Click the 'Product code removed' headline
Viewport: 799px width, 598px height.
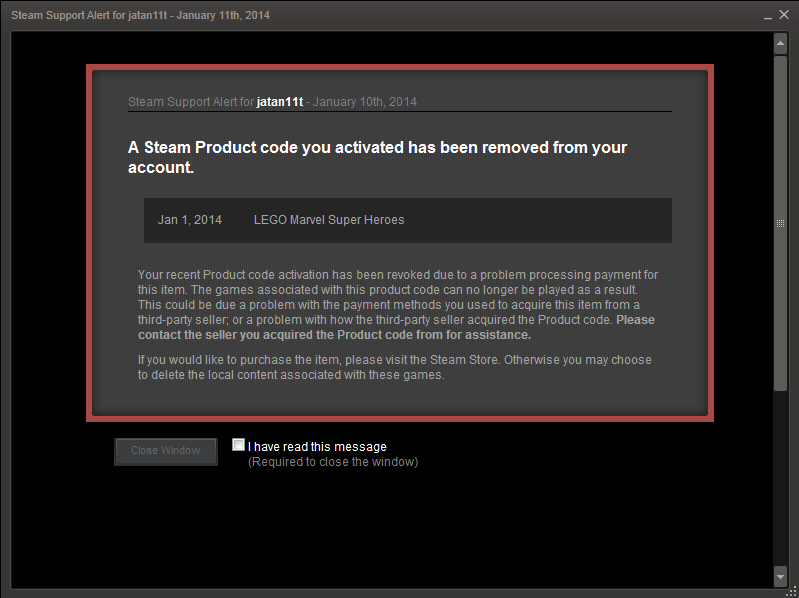(x=378, y=157)
